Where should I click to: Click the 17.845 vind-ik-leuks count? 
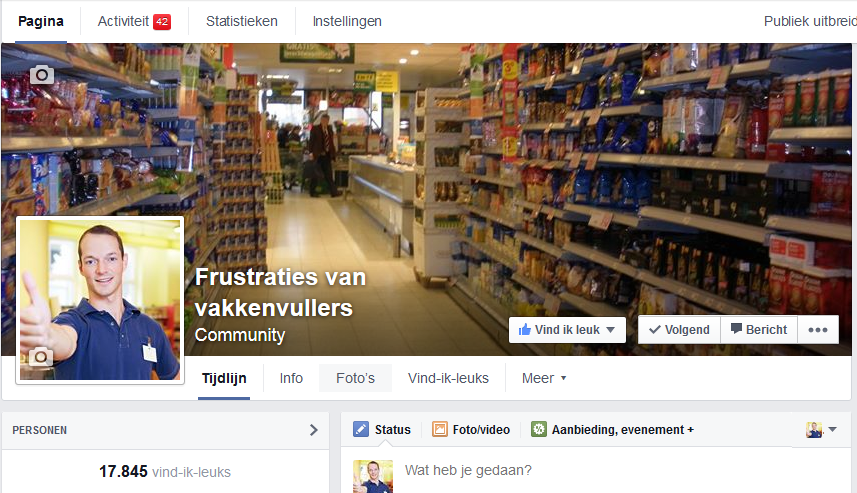coord(165,472)
